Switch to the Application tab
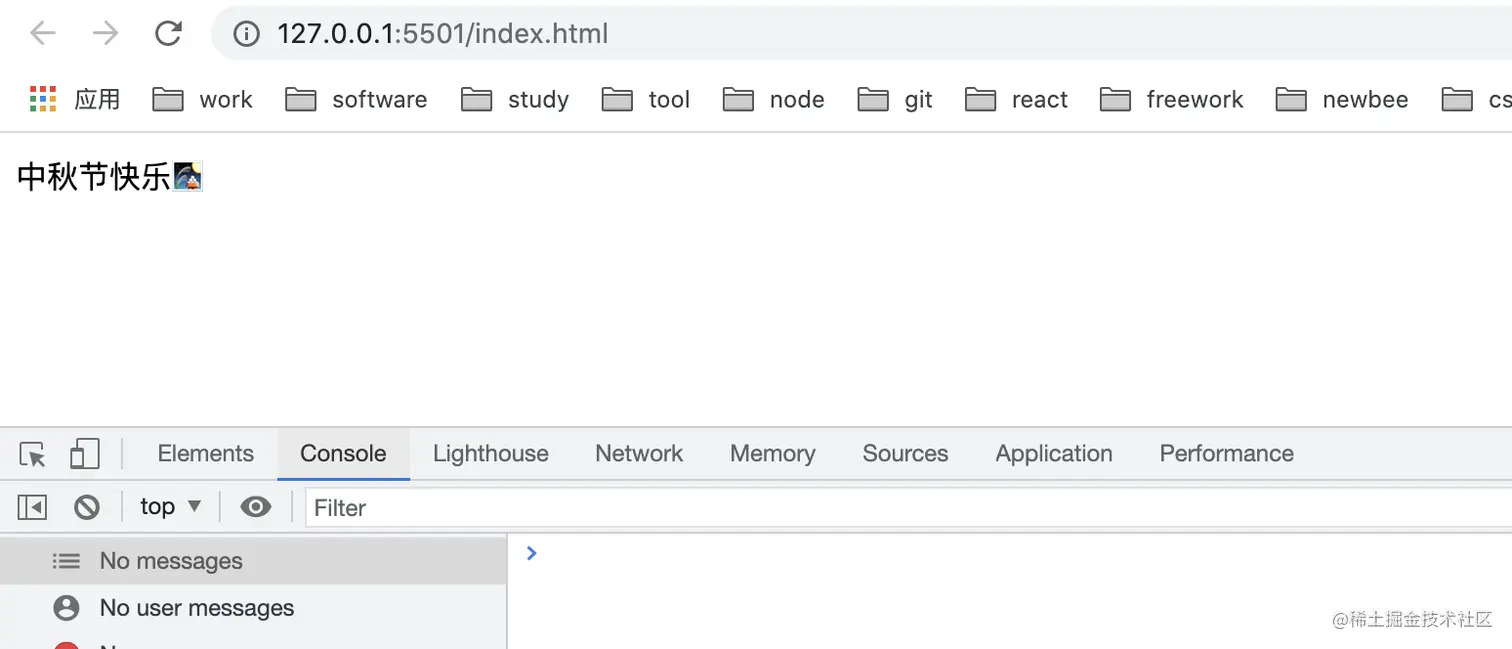The height and width of the screenshot is (649, 1512). [x=1054, y=454]
